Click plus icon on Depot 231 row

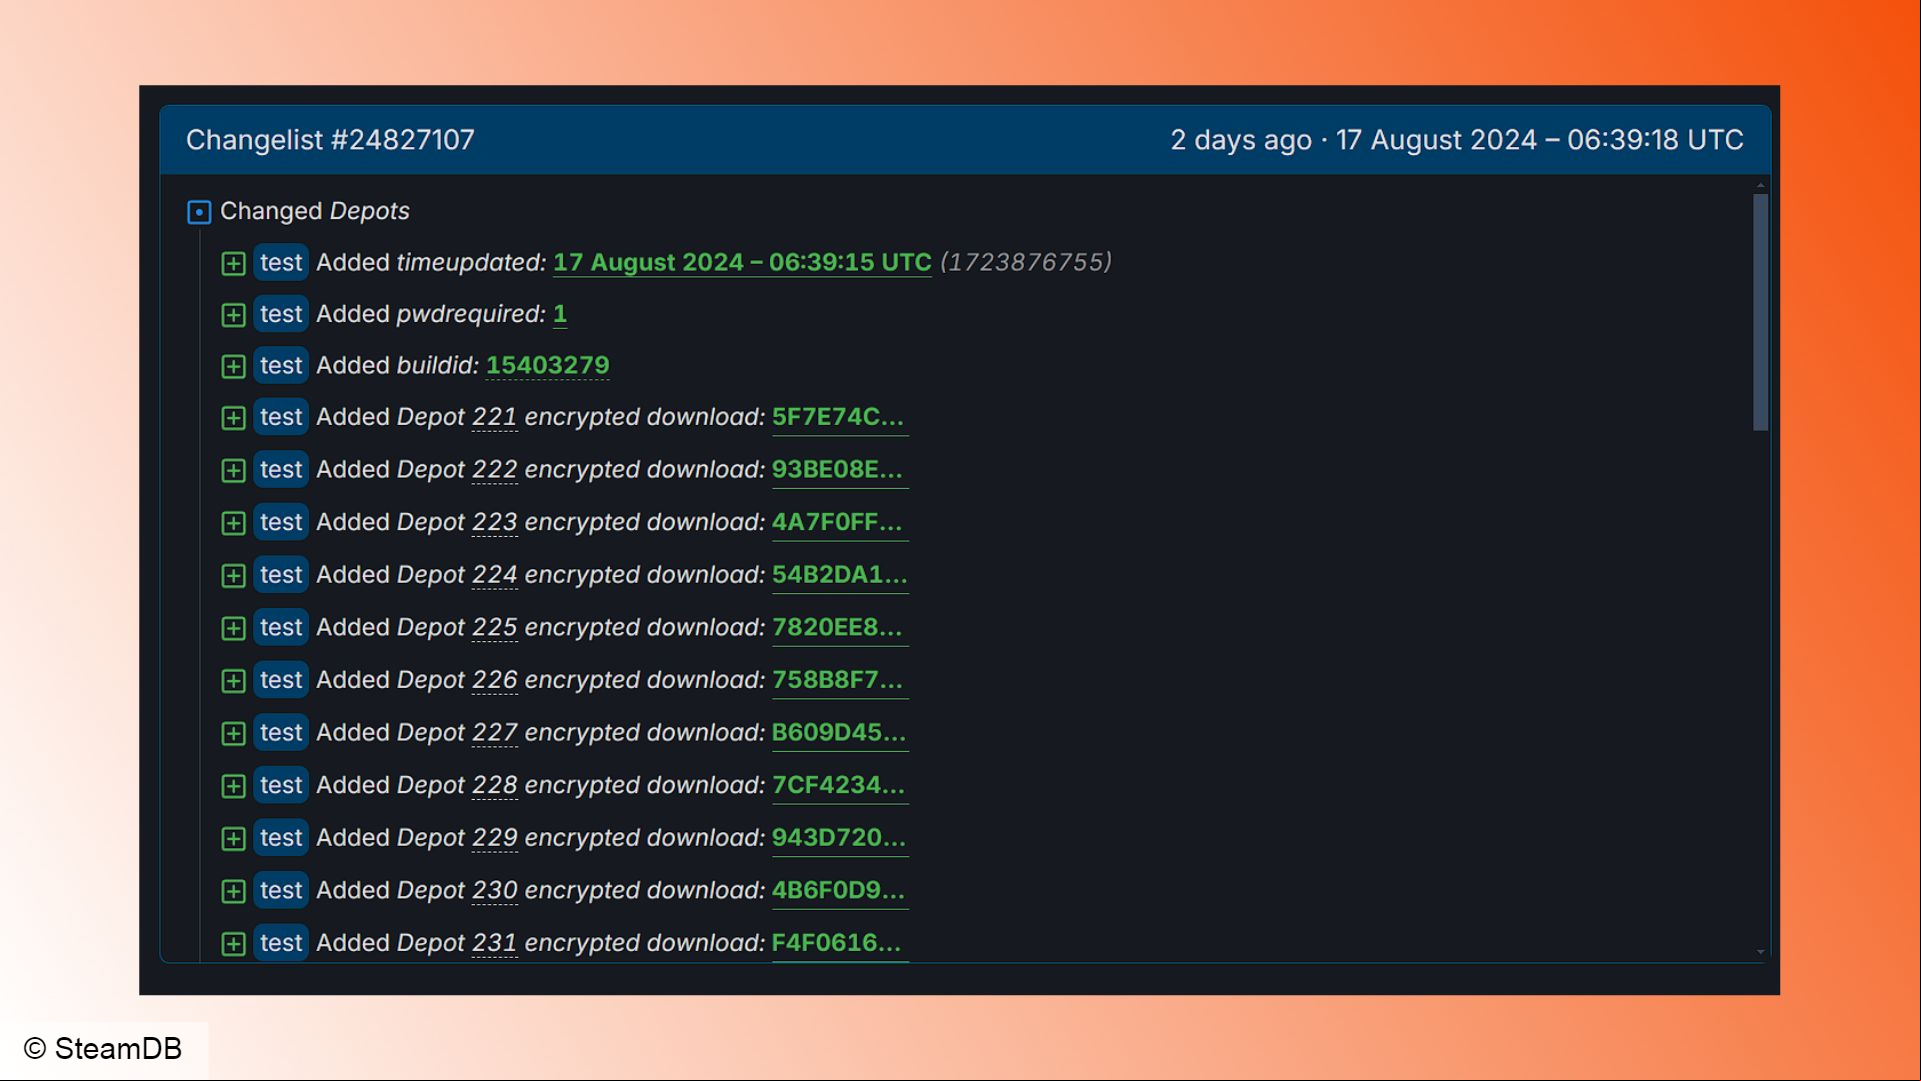point(233,944)
